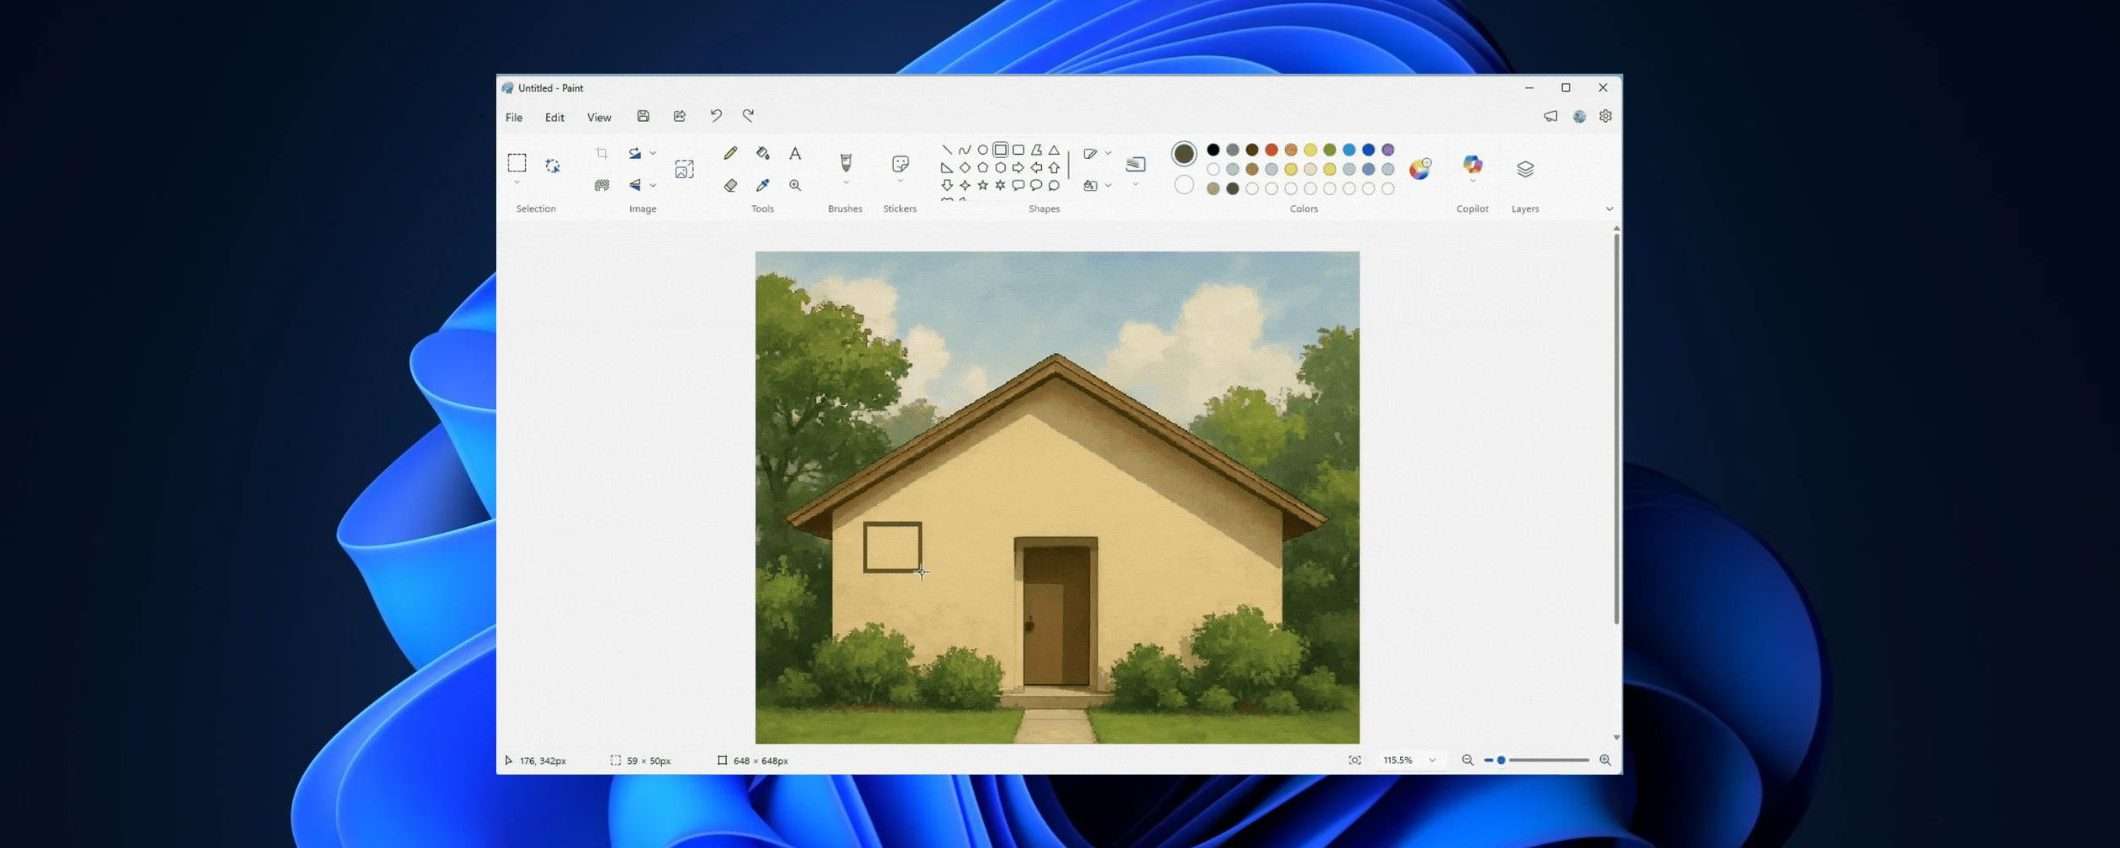Expand the Stickers dropdown arrow
2120x848 pixels.
pyautogui.click(x=900, y=182)
